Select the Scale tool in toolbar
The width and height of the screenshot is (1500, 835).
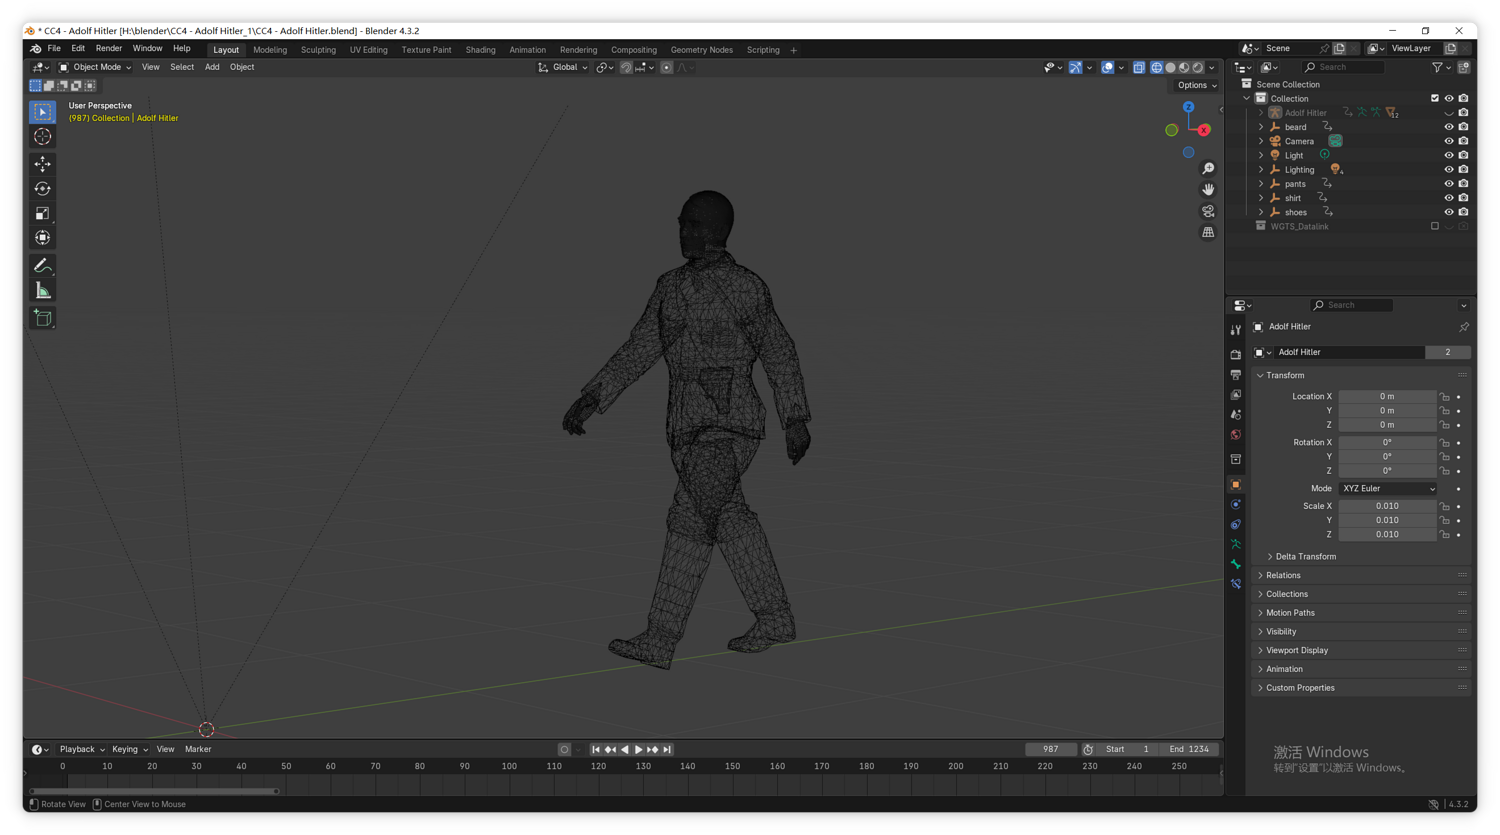click(x=42, y=213)
